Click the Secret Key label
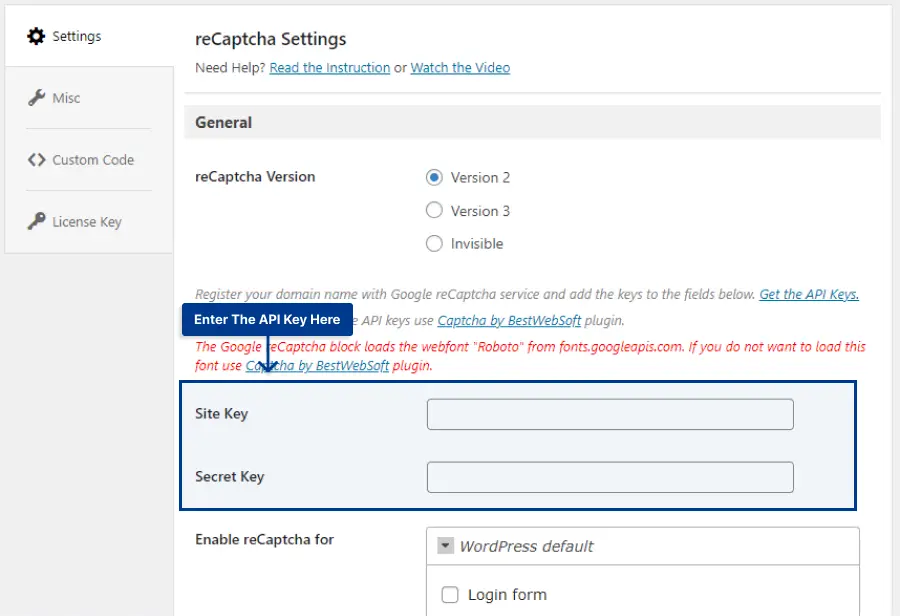The image size is (900, 616). (229, 476)
